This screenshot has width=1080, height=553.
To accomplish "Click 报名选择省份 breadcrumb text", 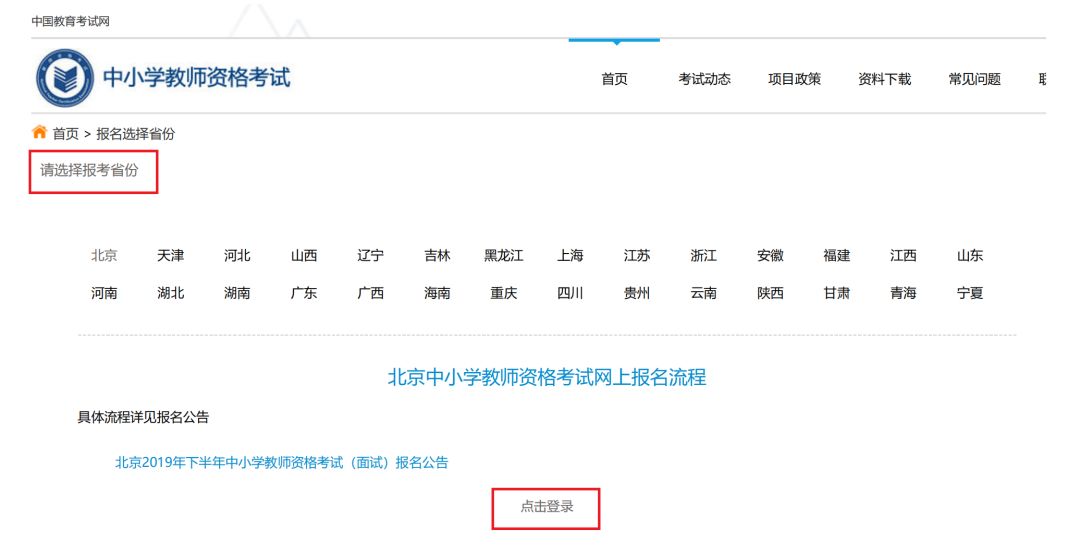I will pyautogui.click(x=136, y=134).
